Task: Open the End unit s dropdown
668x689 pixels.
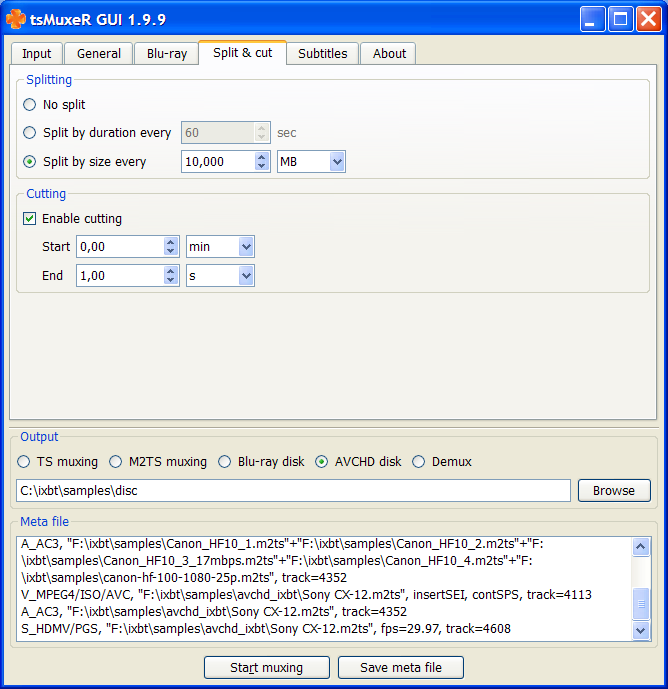Action: (x=220, y=276)
